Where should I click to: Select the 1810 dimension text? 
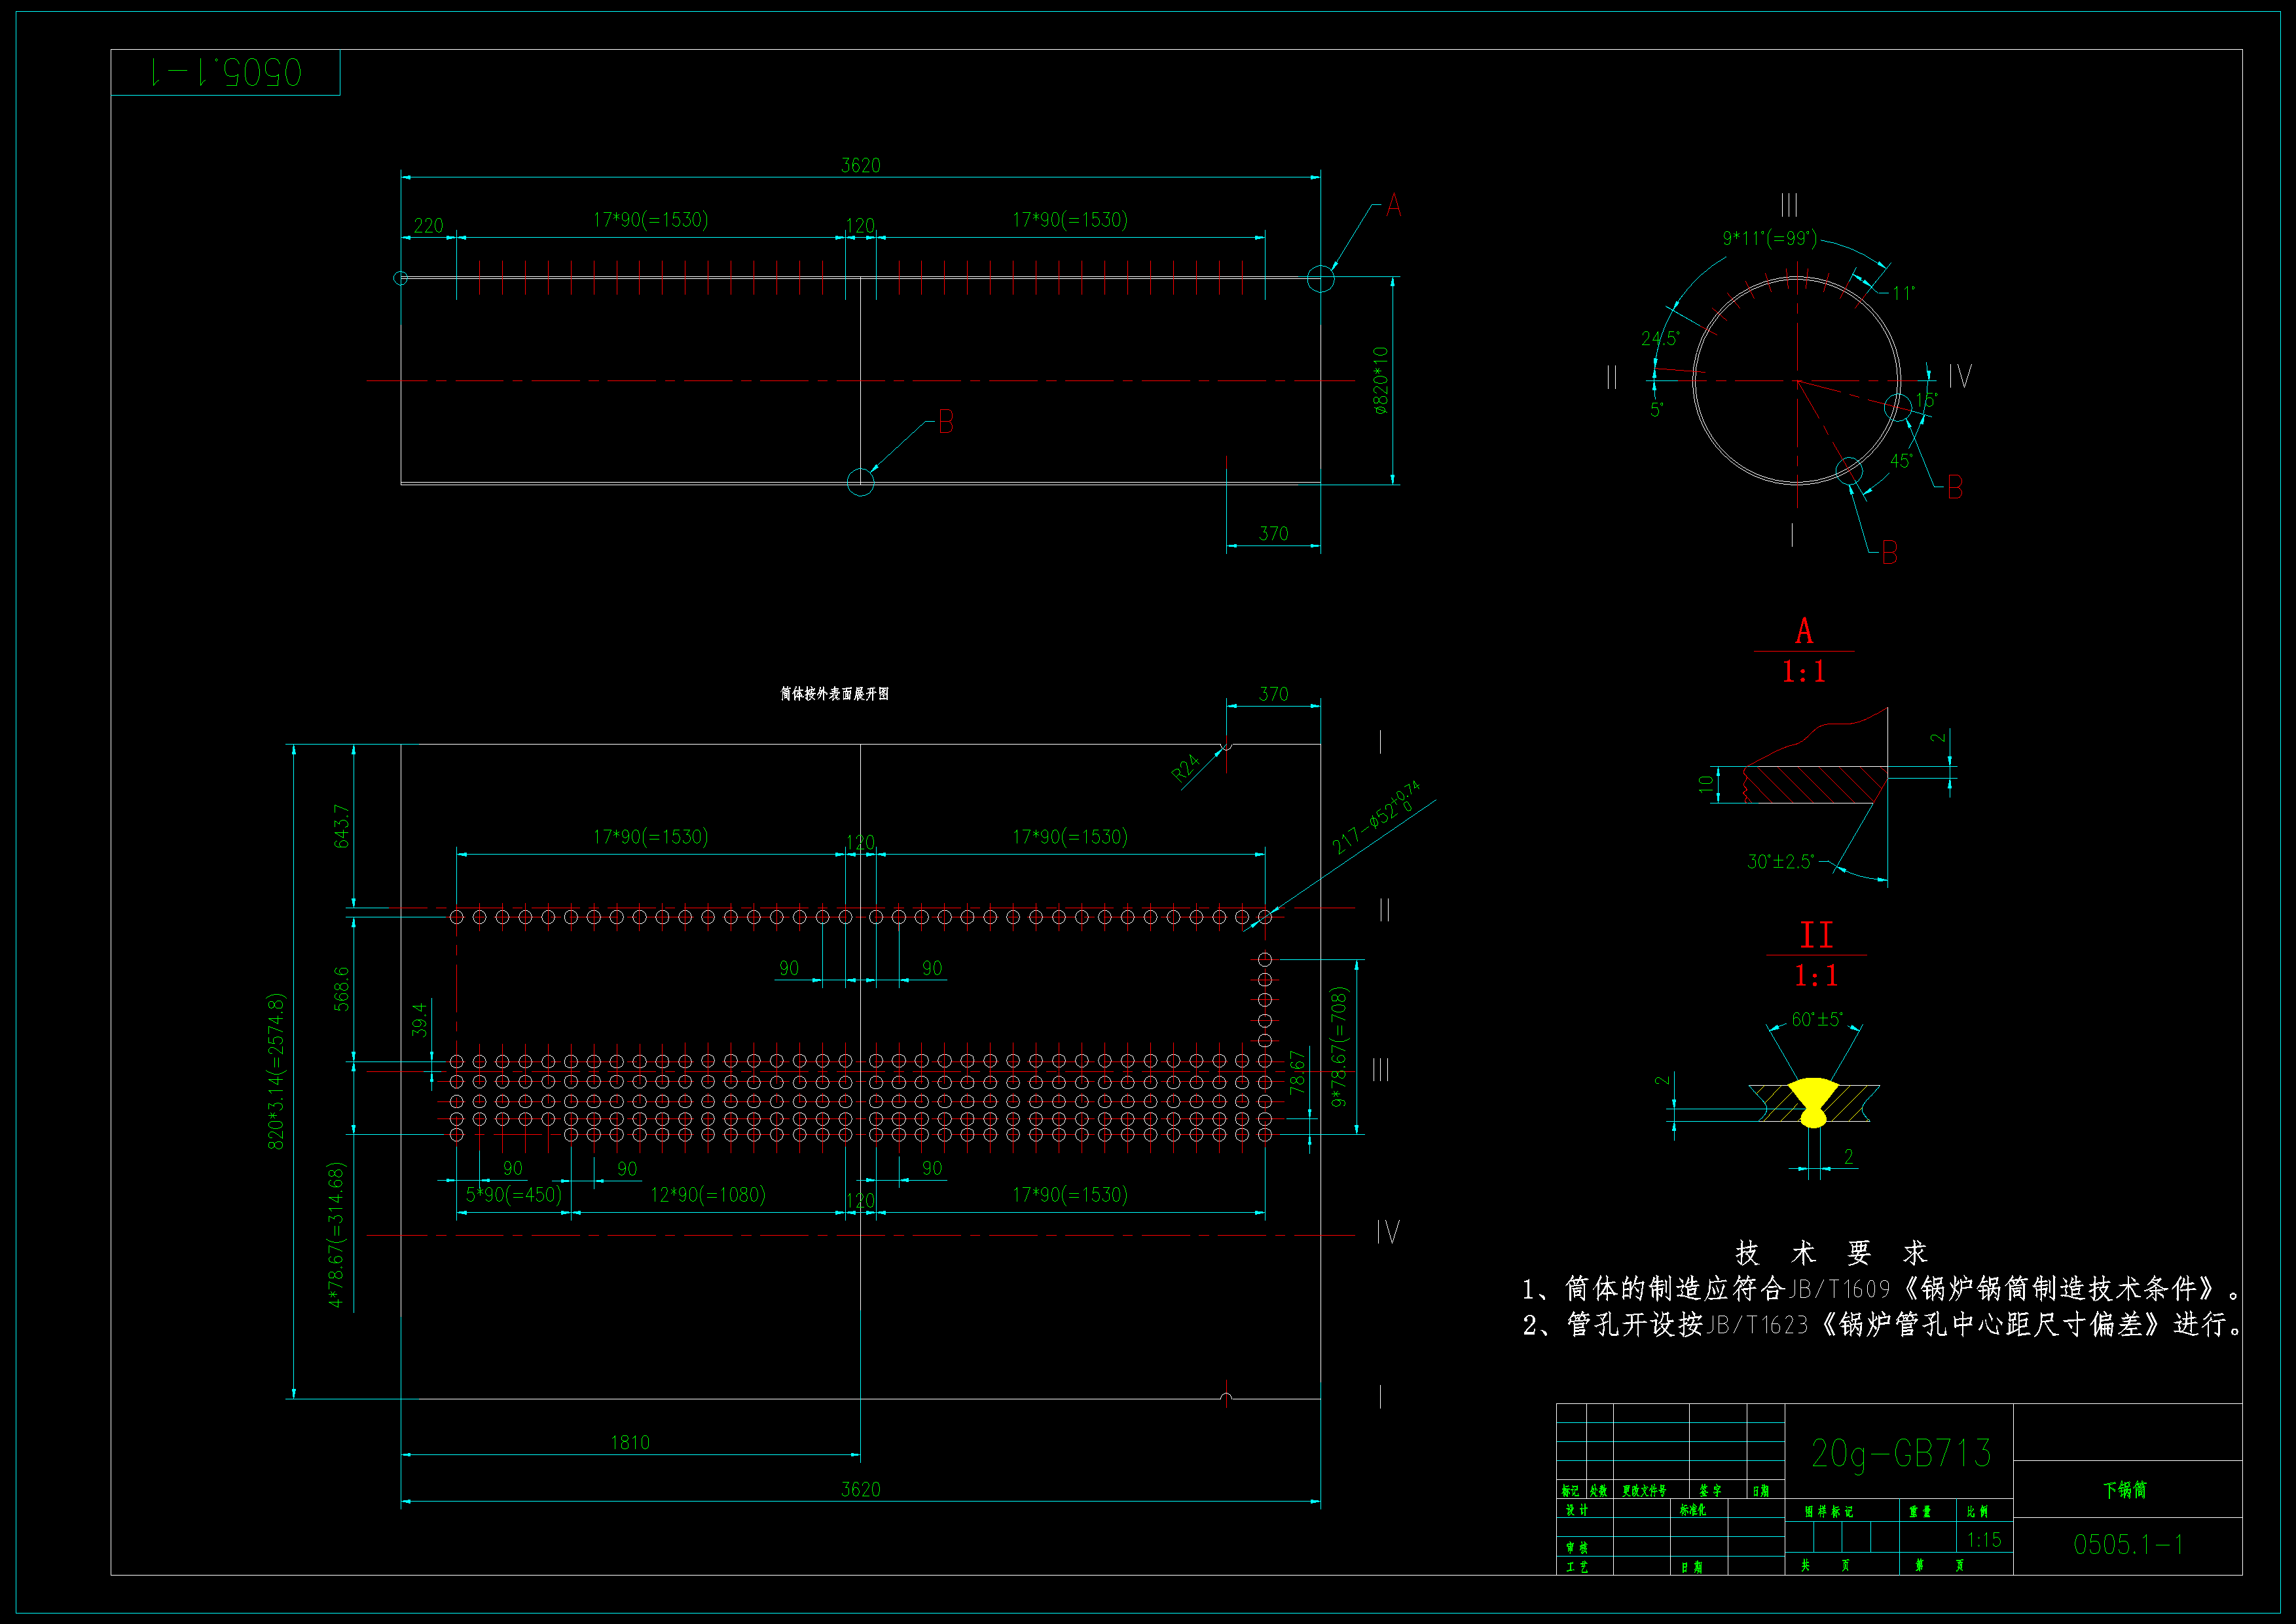click(630, 1442)
